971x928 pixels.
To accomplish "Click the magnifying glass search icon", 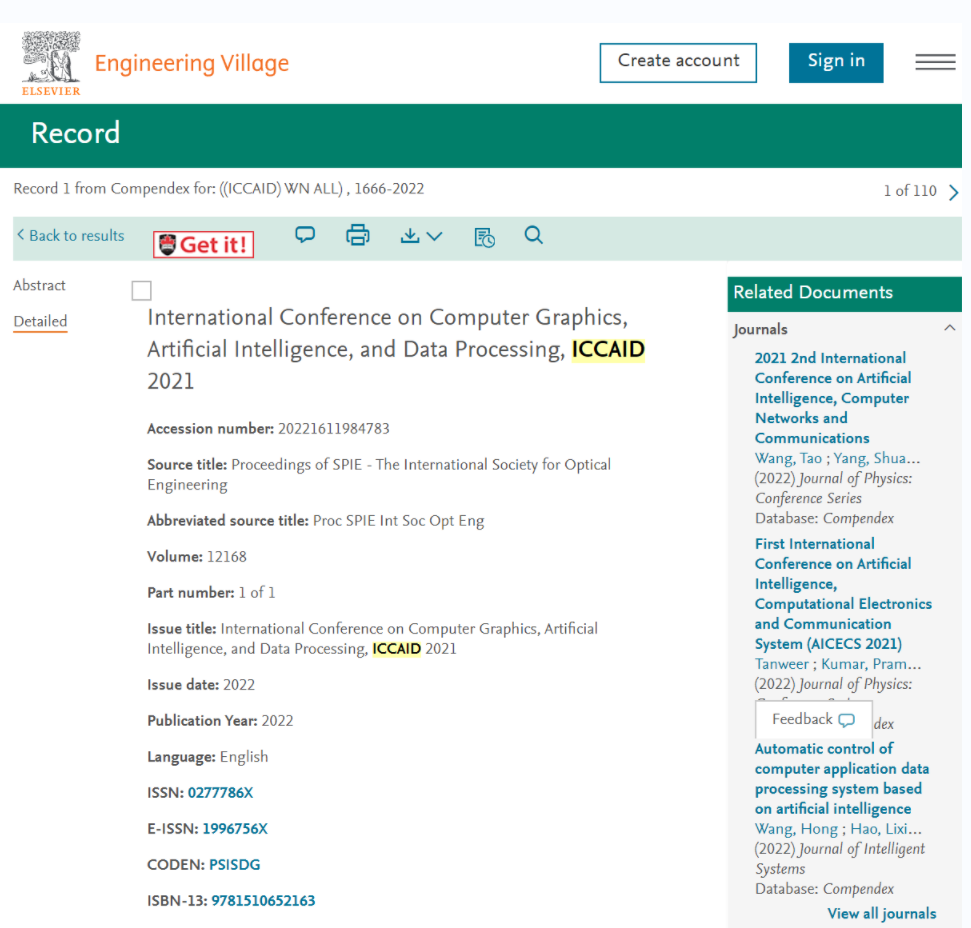I will [x=533, y=235].
